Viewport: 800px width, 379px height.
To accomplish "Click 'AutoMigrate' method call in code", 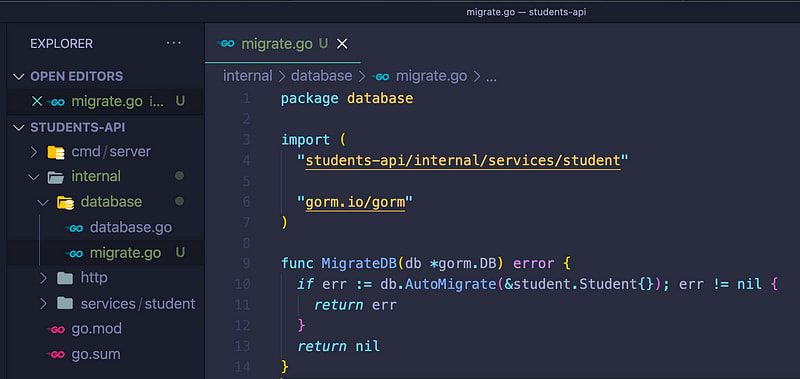I will (x=451, y=285).
